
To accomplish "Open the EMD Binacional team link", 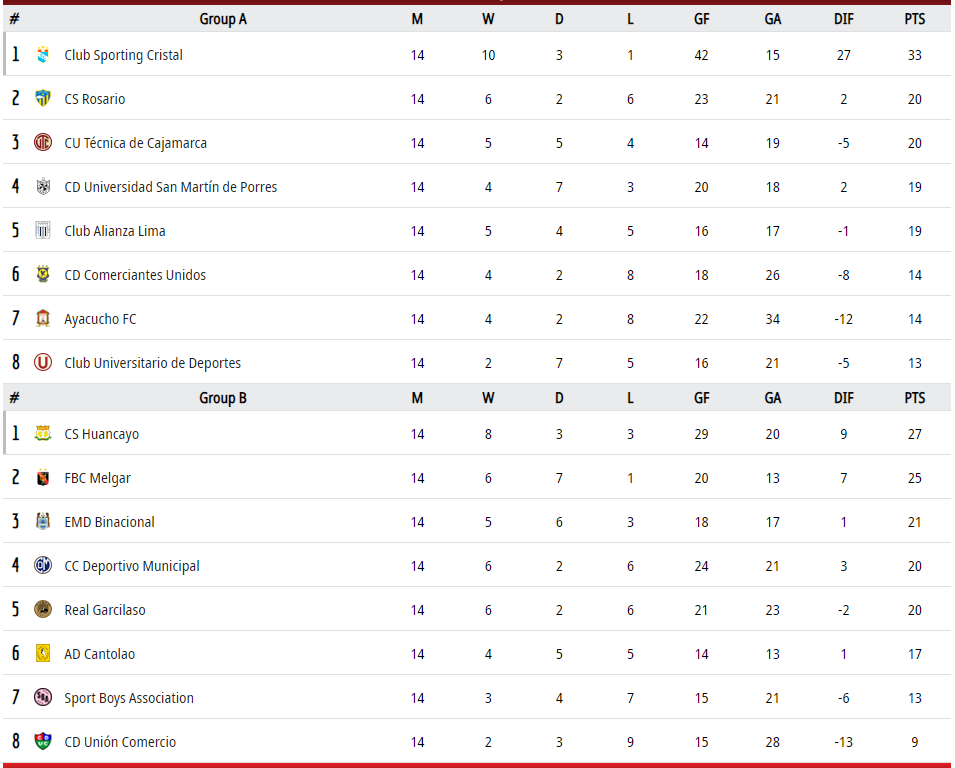I will 110,522.
